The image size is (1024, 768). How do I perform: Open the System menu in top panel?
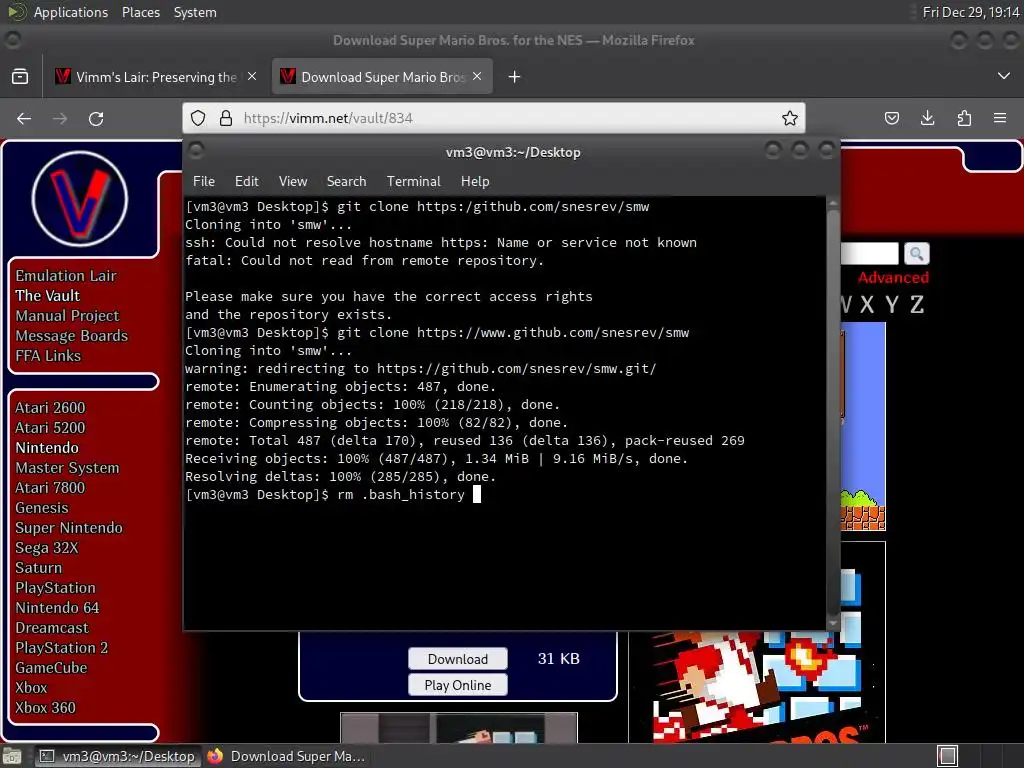pyautogui.click(x=195, y=12)
